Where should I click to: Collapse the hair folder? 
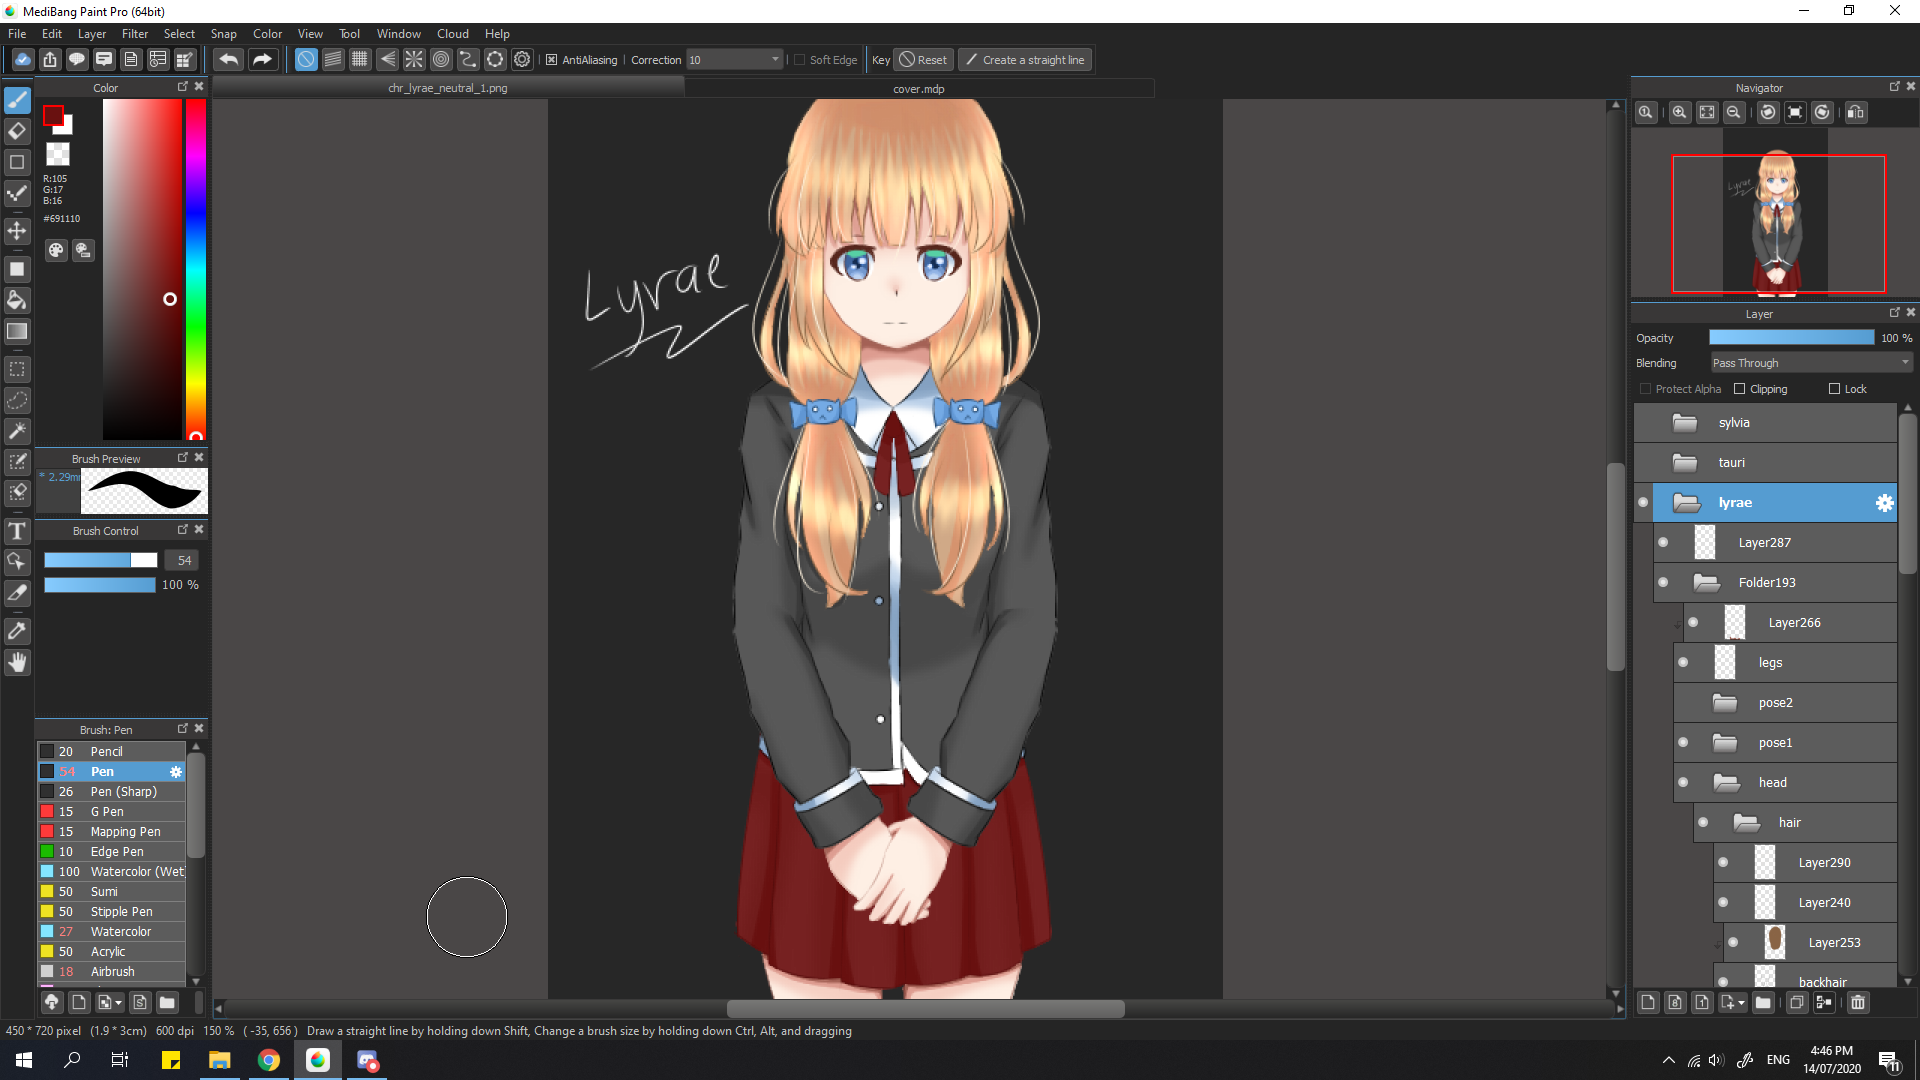click(x=1746, y=823)
